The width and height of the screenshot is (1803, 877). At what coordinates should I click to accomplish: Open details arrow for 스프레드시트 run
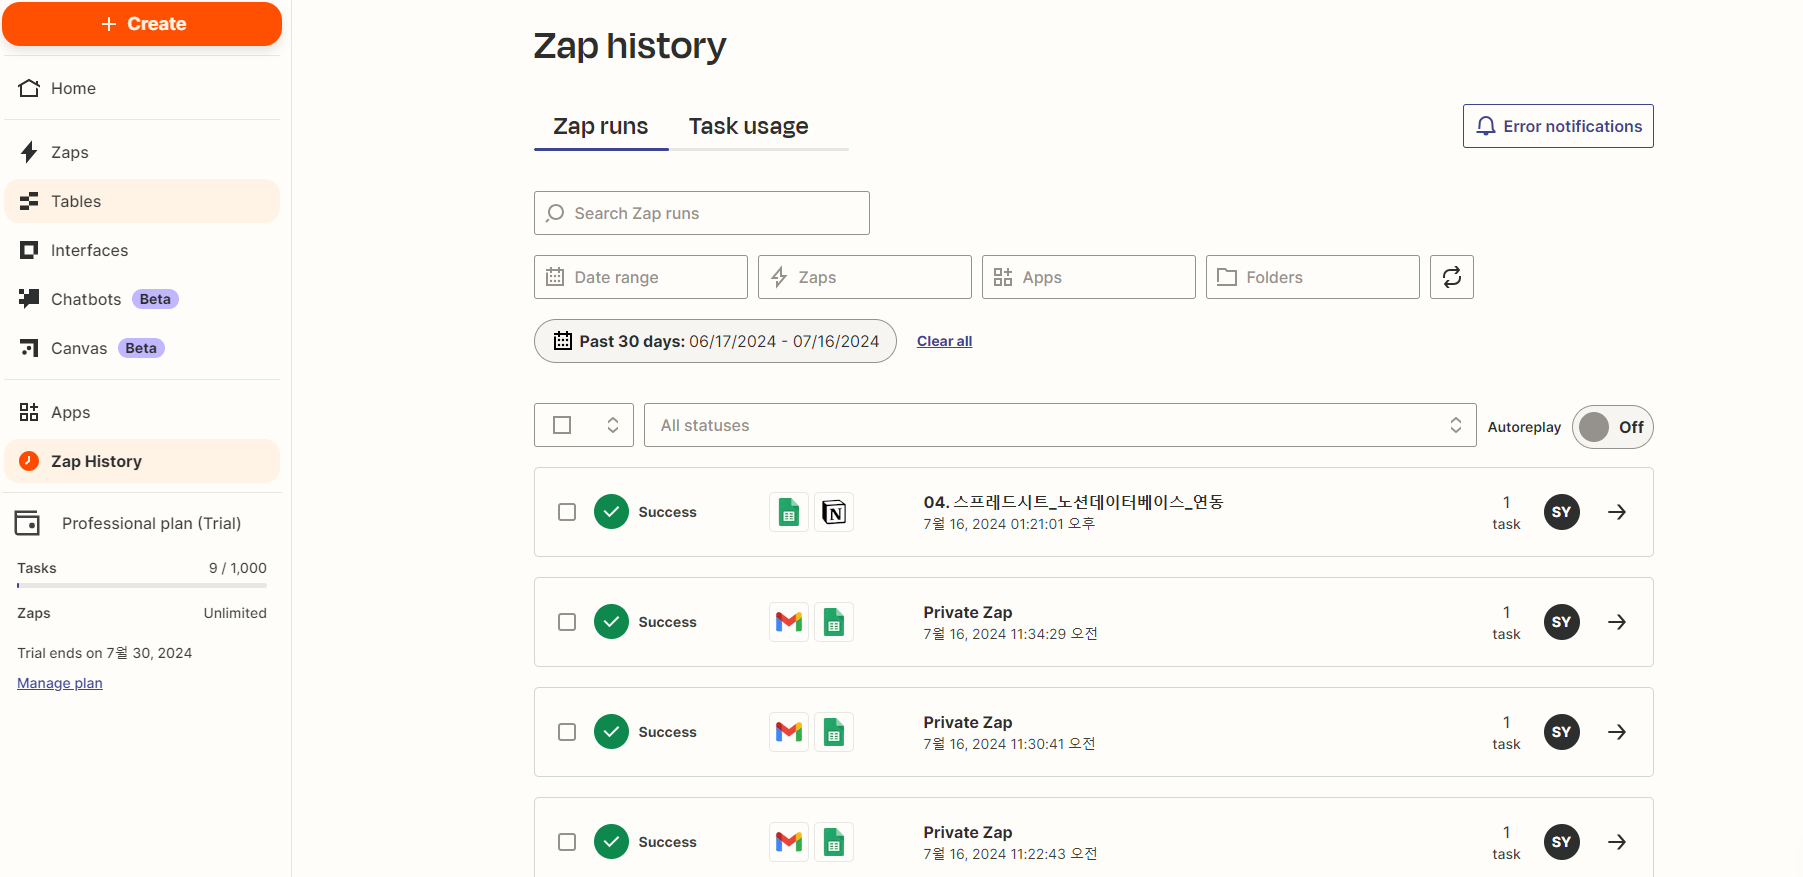click(x=1617, y=512)
